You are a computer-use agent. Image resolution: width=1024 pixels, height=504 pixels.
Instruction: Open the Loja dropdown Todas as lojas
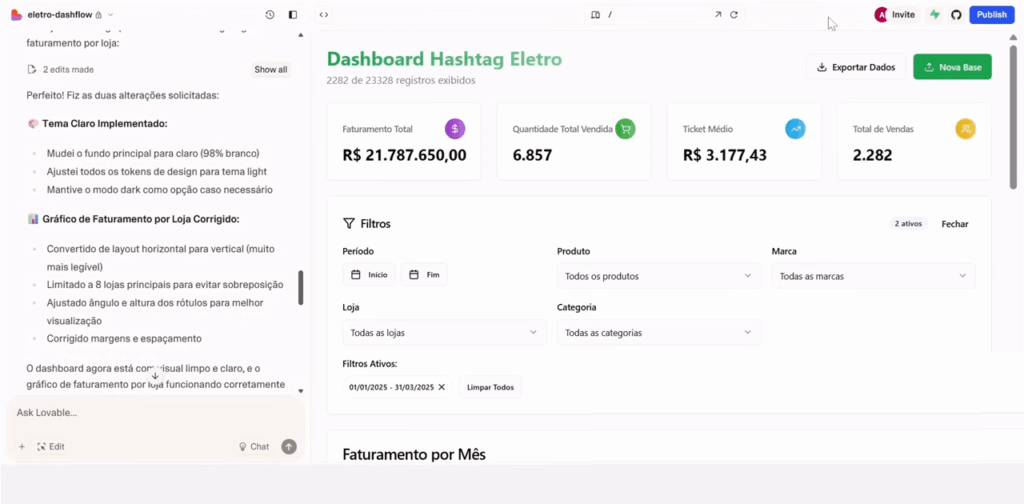pos(444,332)
